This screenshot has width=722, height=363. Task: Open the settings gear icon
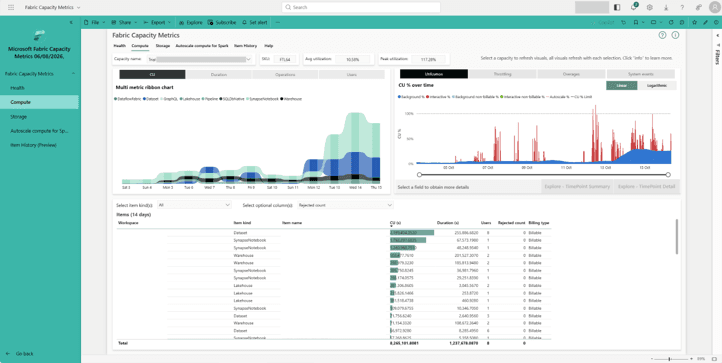point(650,7)
